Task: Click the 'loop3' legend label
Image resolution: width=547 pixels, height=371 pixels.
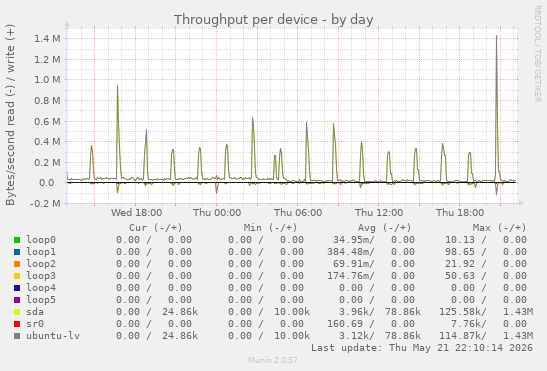Action: pos(41,276)
